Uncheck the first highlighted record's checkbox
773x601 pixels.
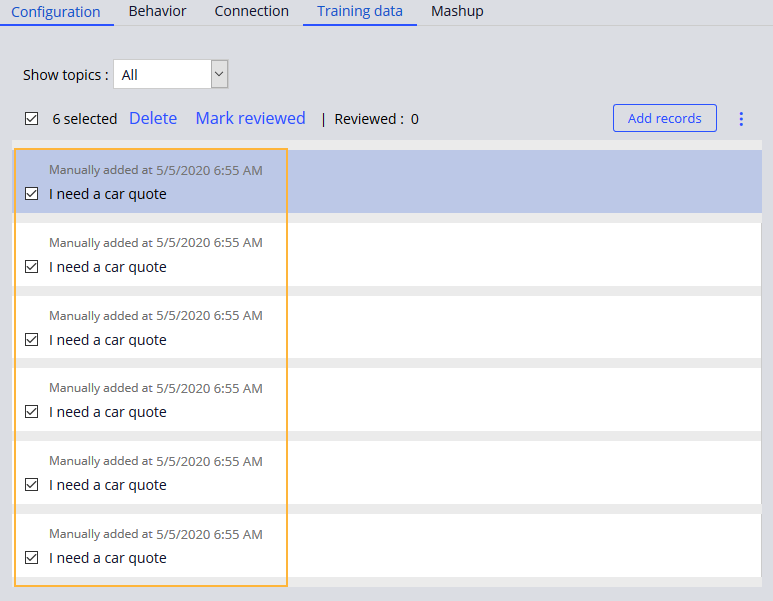(x=32, y=194)
